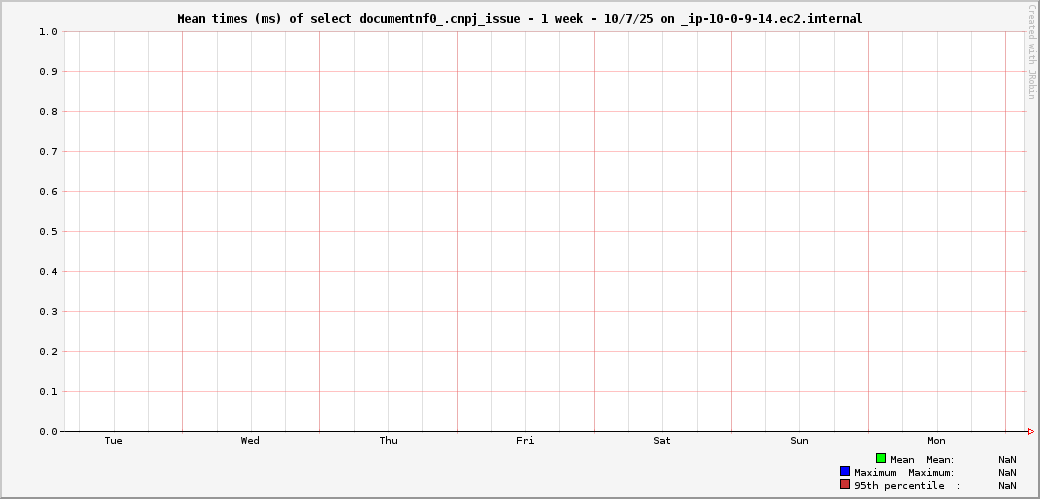The height and width of the screenshot is (499, 1040).
Task: Select the 0.0 y-axis origin label
Action: (48, 432)
